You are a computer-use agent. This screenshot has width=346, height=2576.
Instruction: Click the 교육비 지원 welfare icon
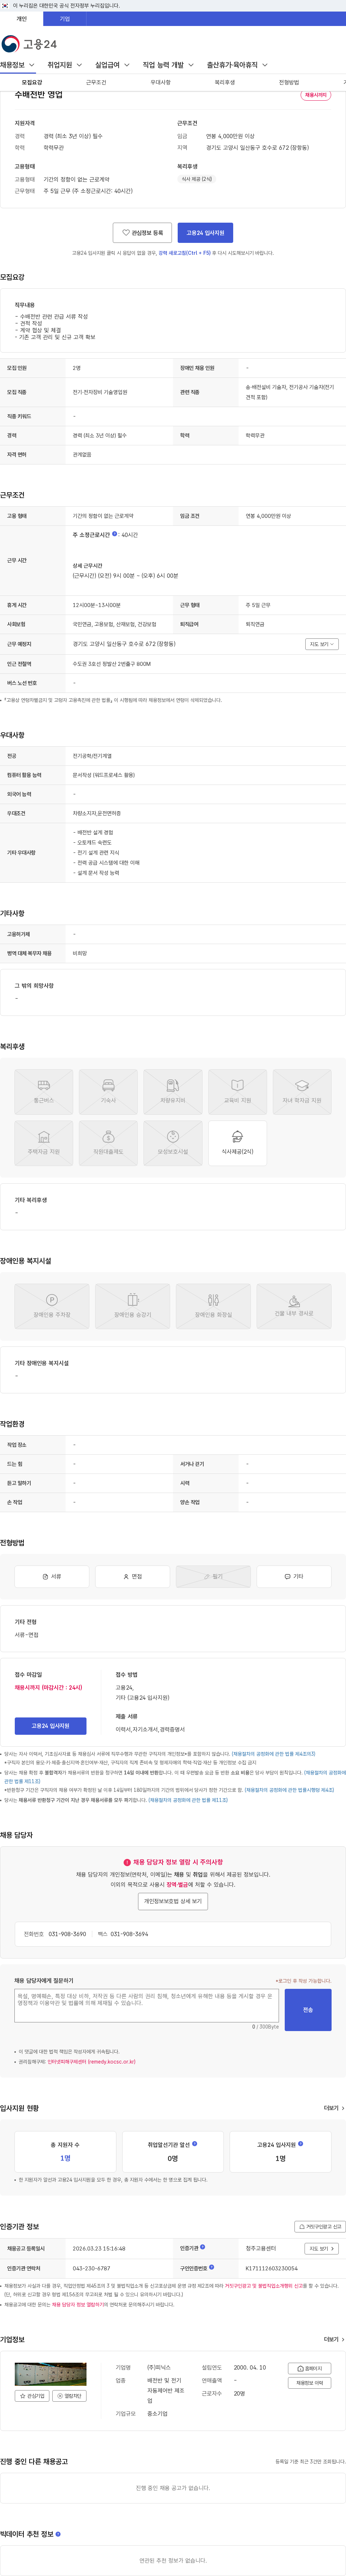click(237, 1092)
